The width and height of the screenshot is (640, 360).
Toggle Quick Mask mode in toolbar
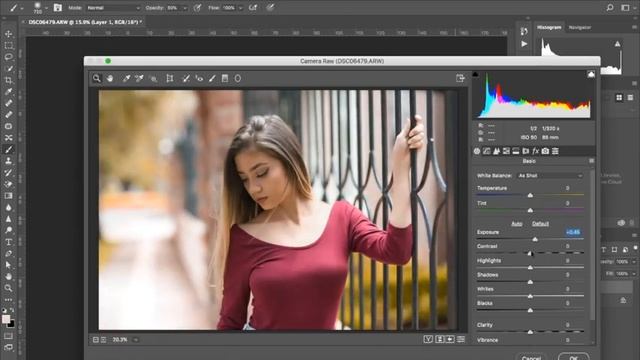point(8,336)
